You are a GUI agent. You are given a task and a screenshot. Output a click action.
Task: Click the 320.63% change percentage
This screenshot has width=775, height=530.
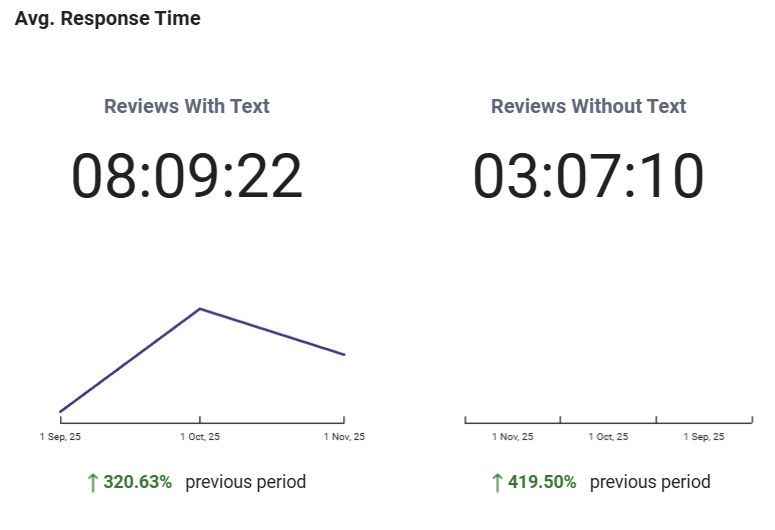(138, 482)
